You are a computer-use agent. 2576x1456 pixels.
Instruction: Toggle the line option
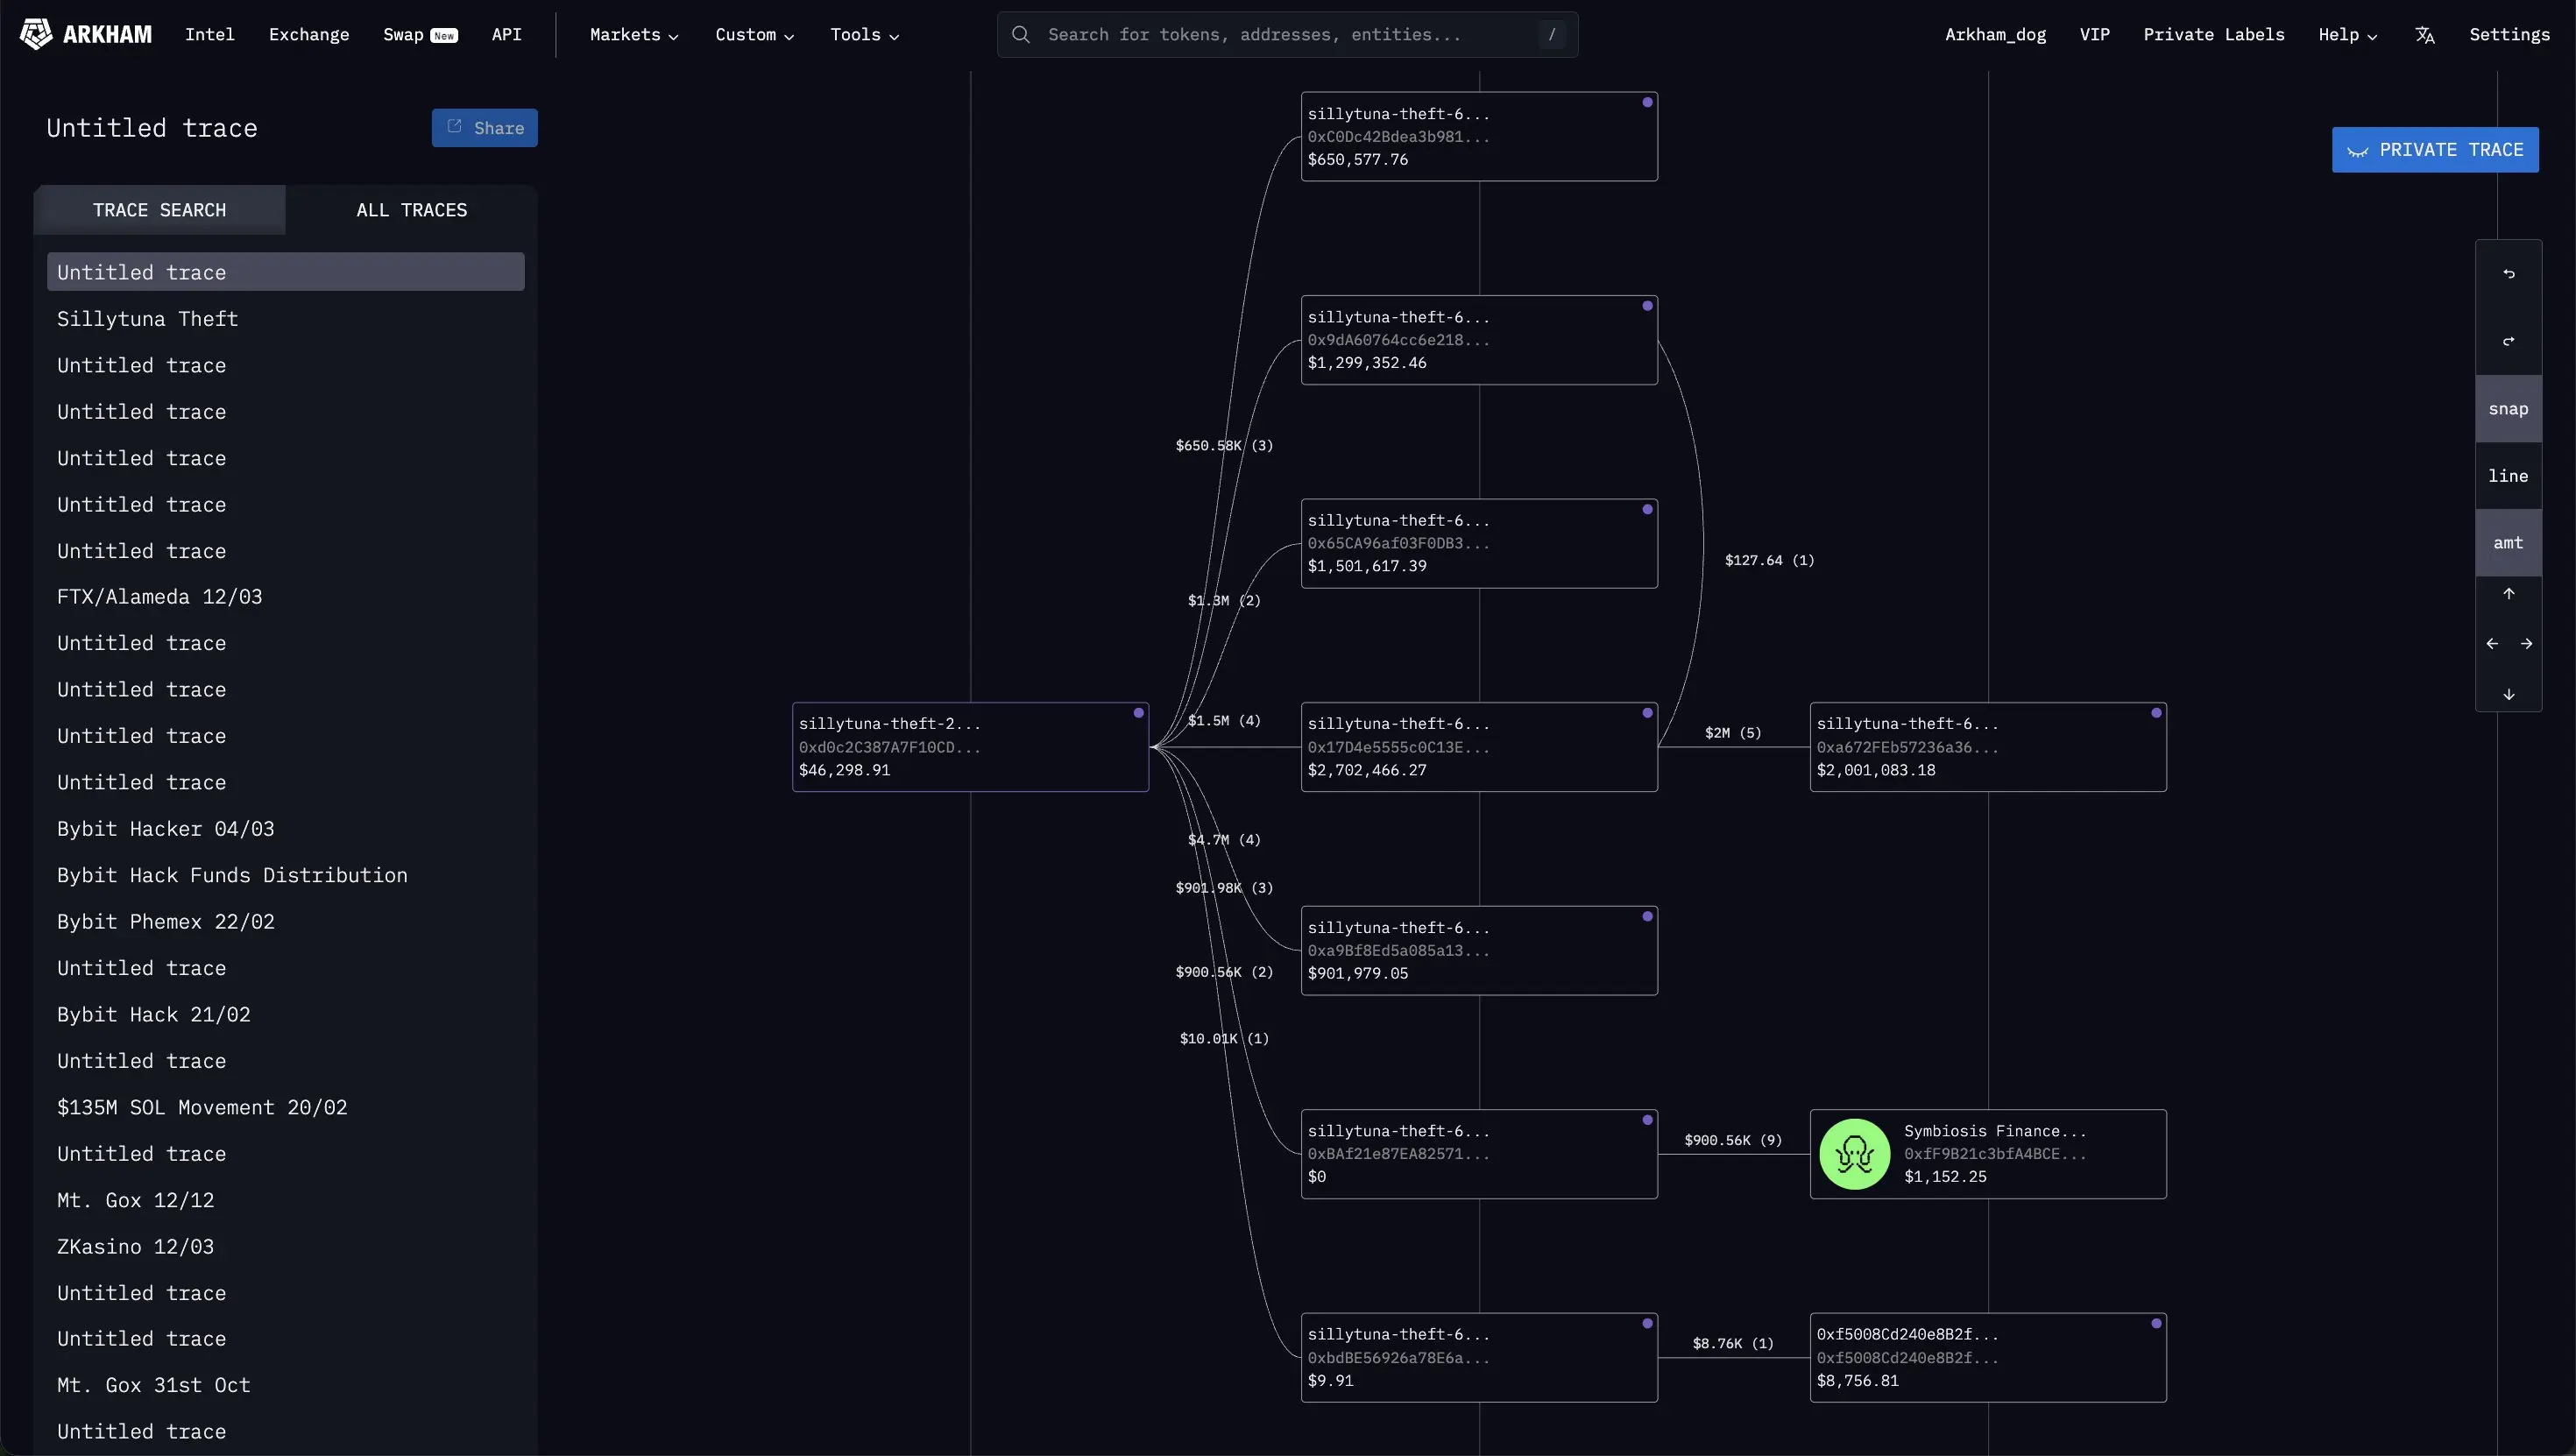(x=2508, y=476)
